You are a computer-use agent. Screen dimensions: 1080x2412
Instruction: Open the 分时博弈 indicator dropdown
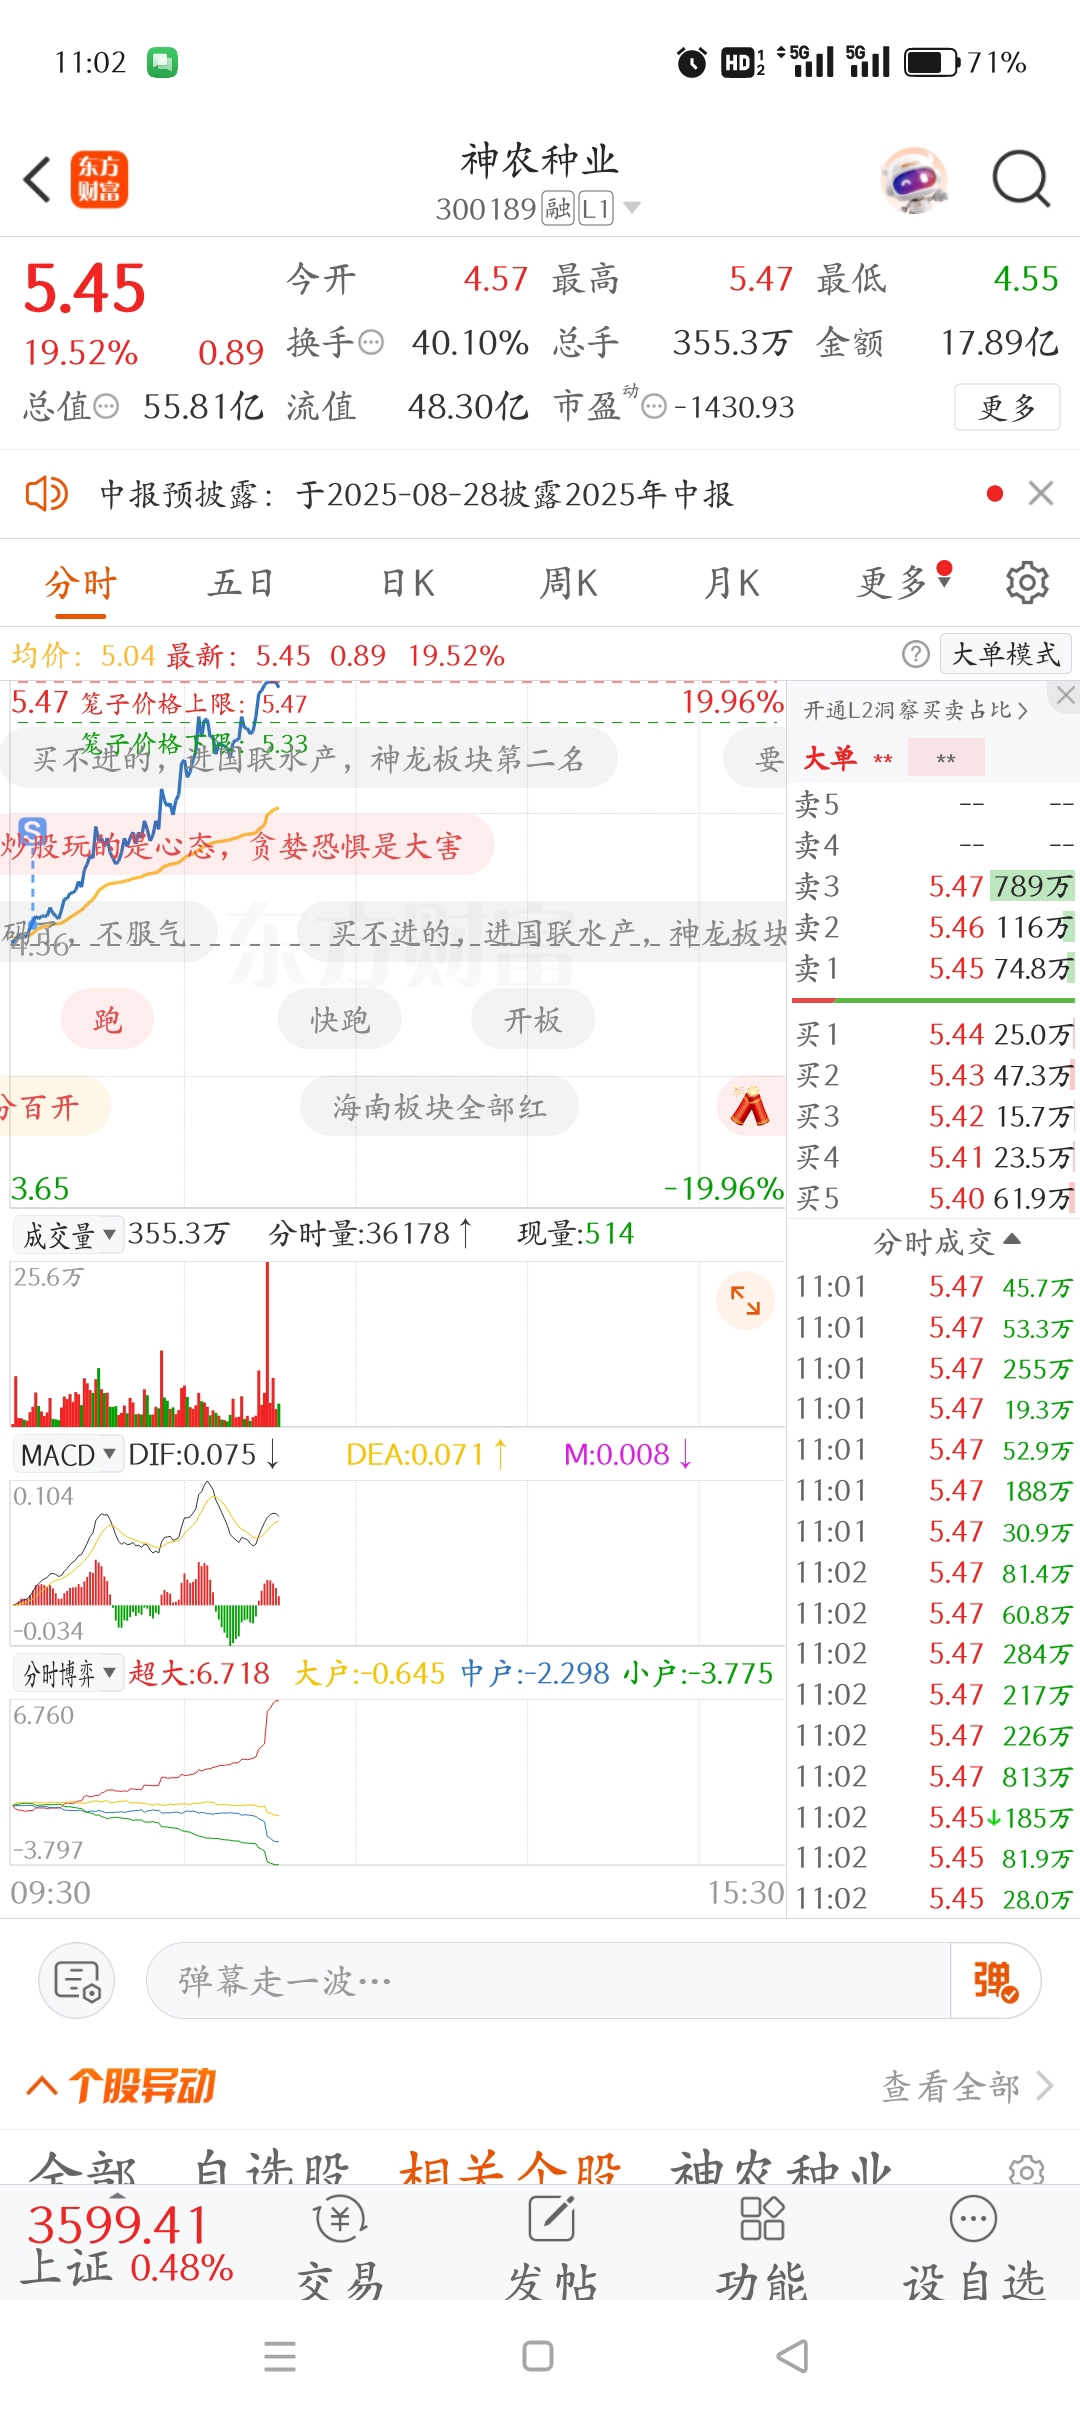point(67,1673)
